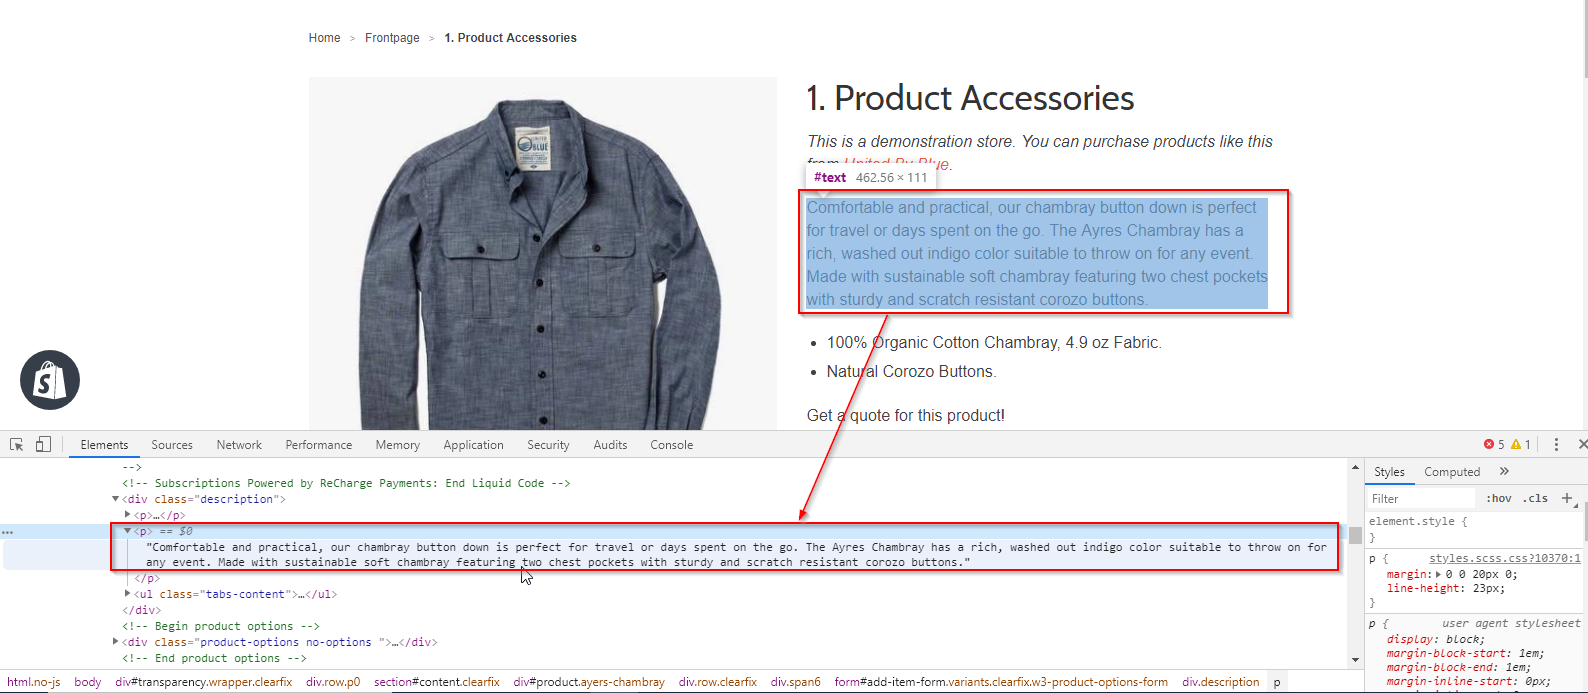Click the chambray shirt product image

(543, 254)
